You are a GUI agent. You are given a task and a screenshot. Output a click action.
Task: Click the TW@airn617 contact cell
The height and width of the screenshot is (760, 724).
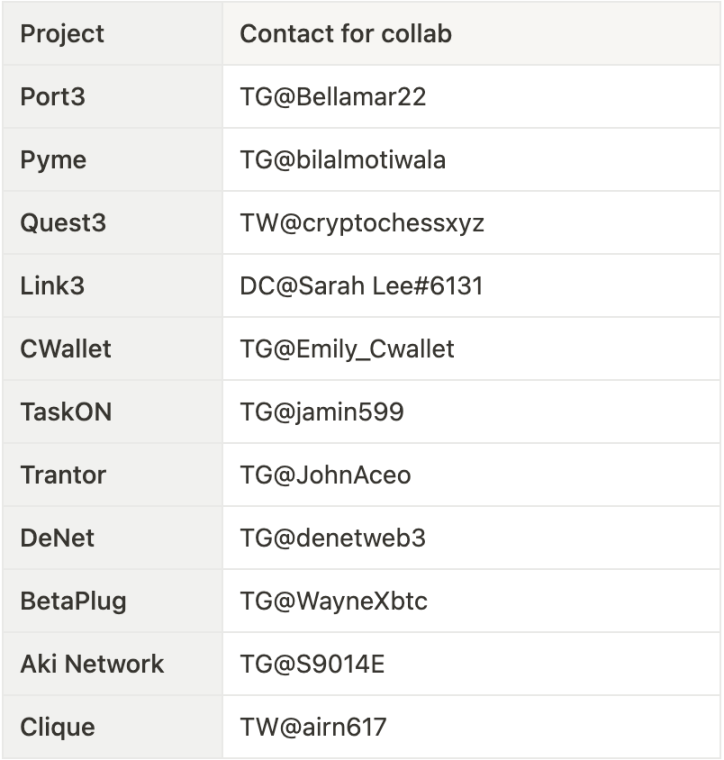point(312,727)
